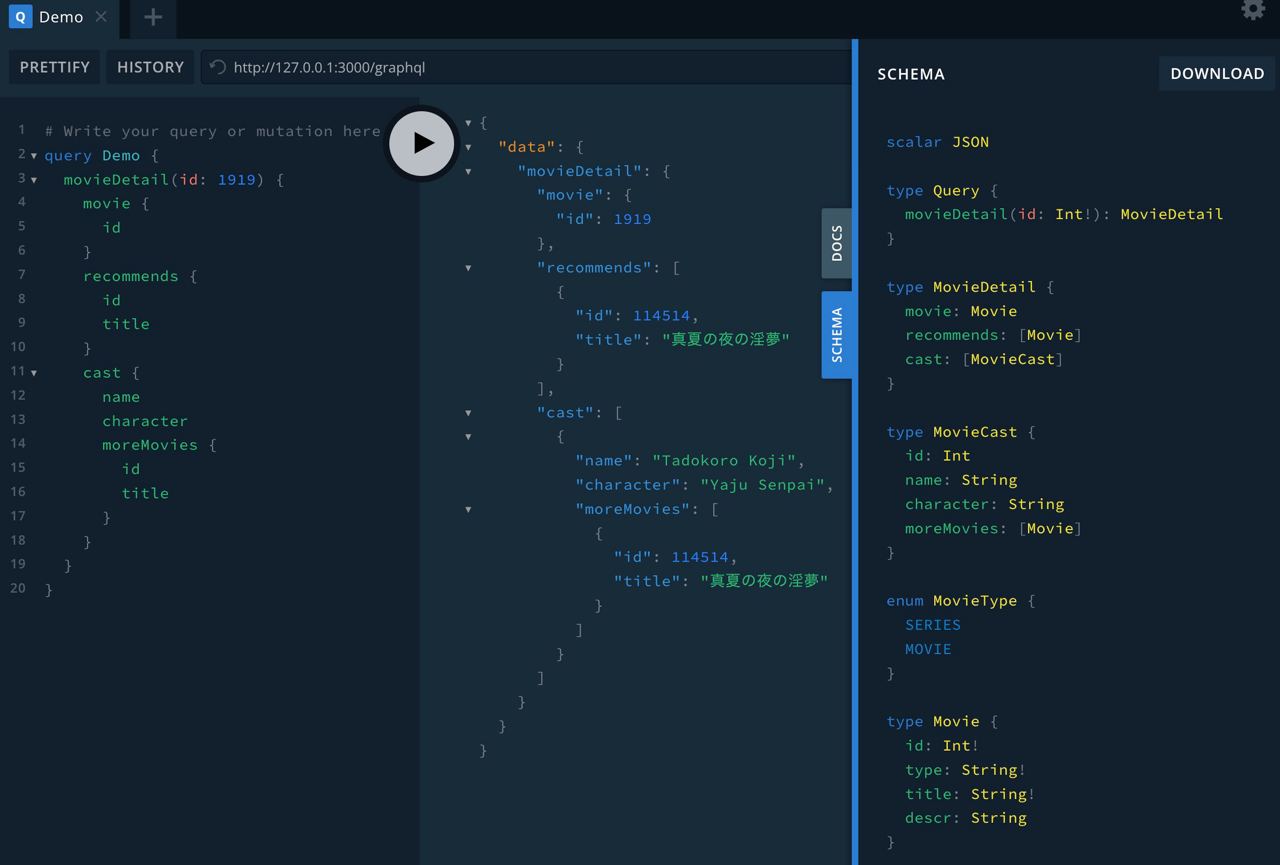This screenshot has width=1280, height=865.
Task: Collapse the cast fold arrow at line 11
Action: click(34, 373)
